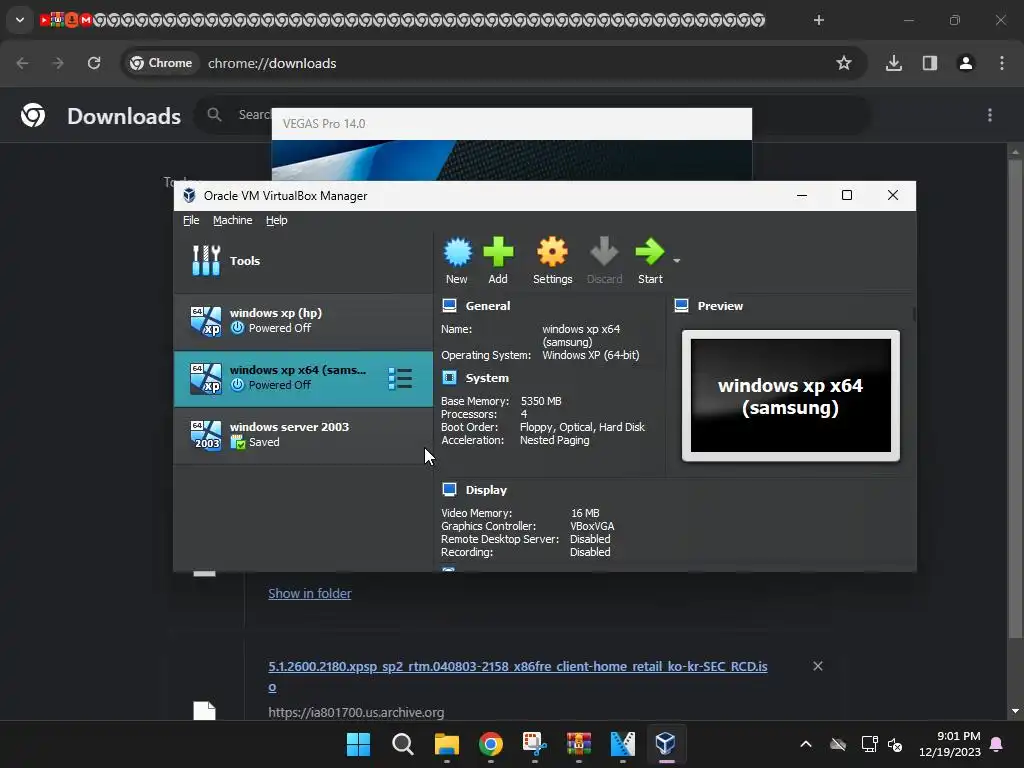Click the VirtualBox logo in title bar
The height and width of the screenshot is (768, 1024).
pyautogui.click(x=189, y=195)
